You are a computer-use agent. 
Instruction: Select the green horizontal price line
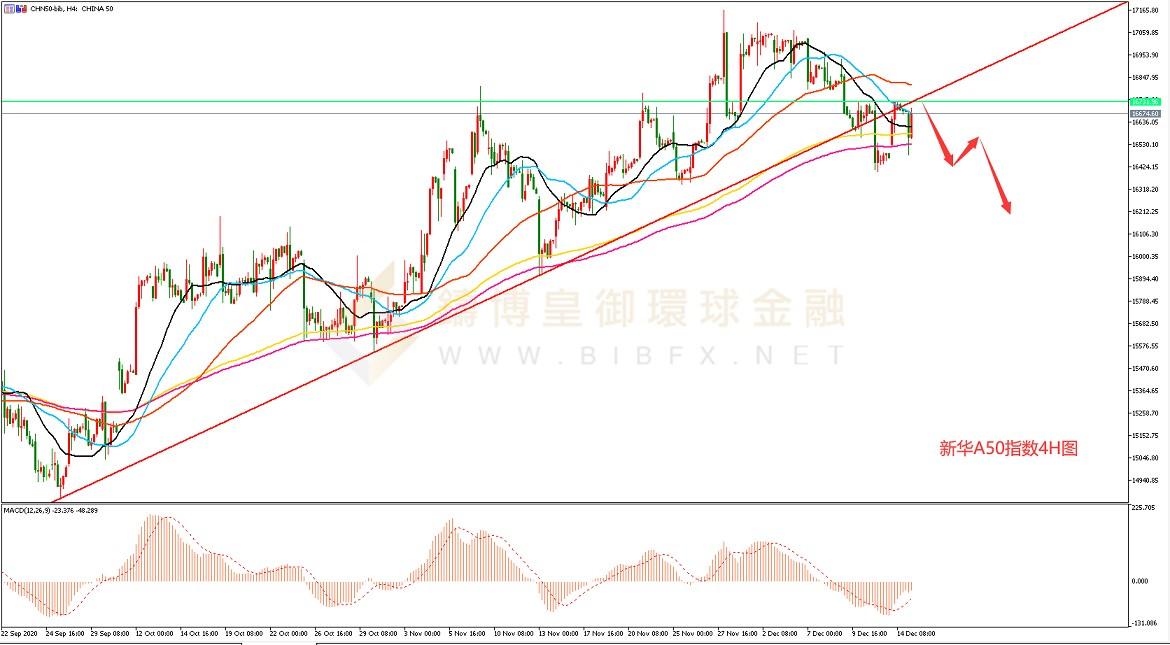[x=400, y=101]
